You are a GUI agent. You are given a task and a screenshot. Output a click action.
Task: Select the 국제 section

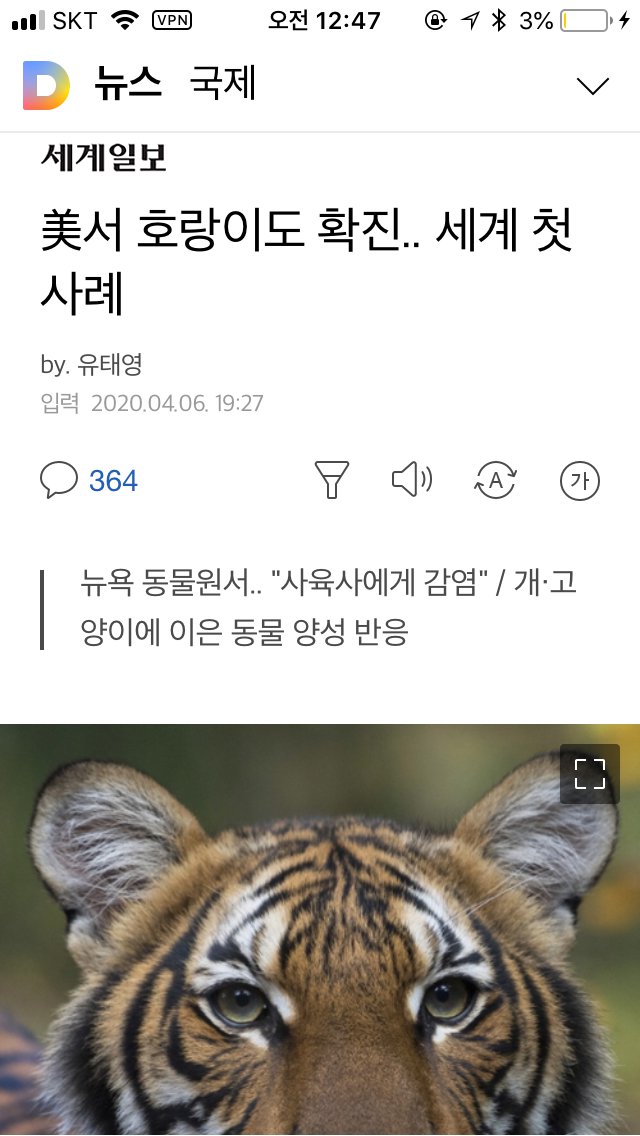click(223, 85)
